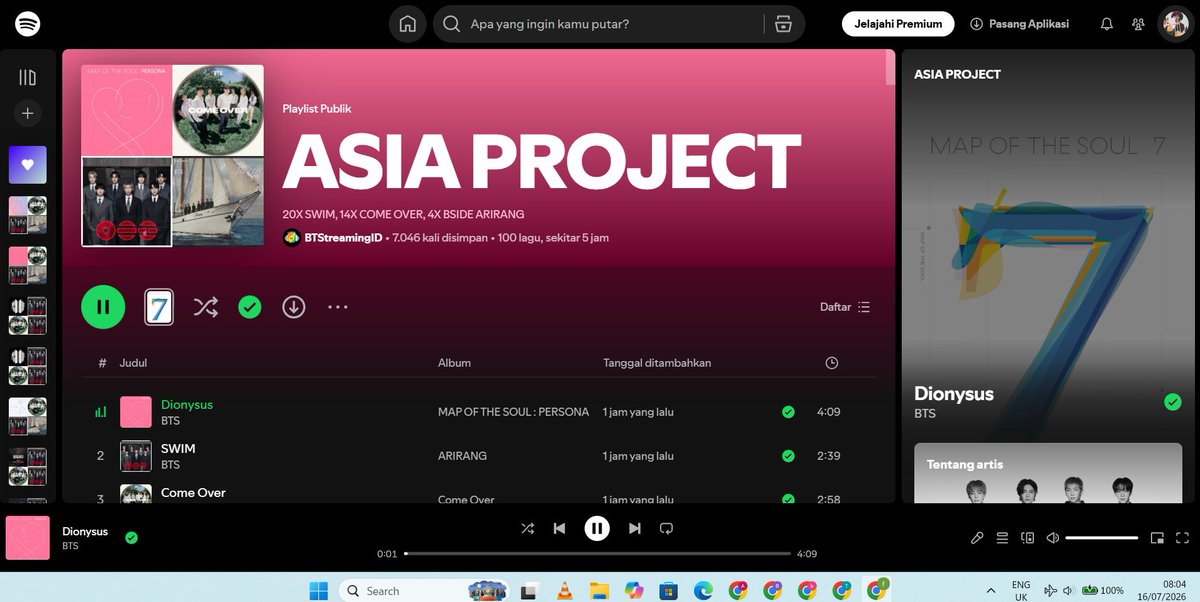Open ASIA PROJECT header in Now Playing panel

[x=957, y=74]
